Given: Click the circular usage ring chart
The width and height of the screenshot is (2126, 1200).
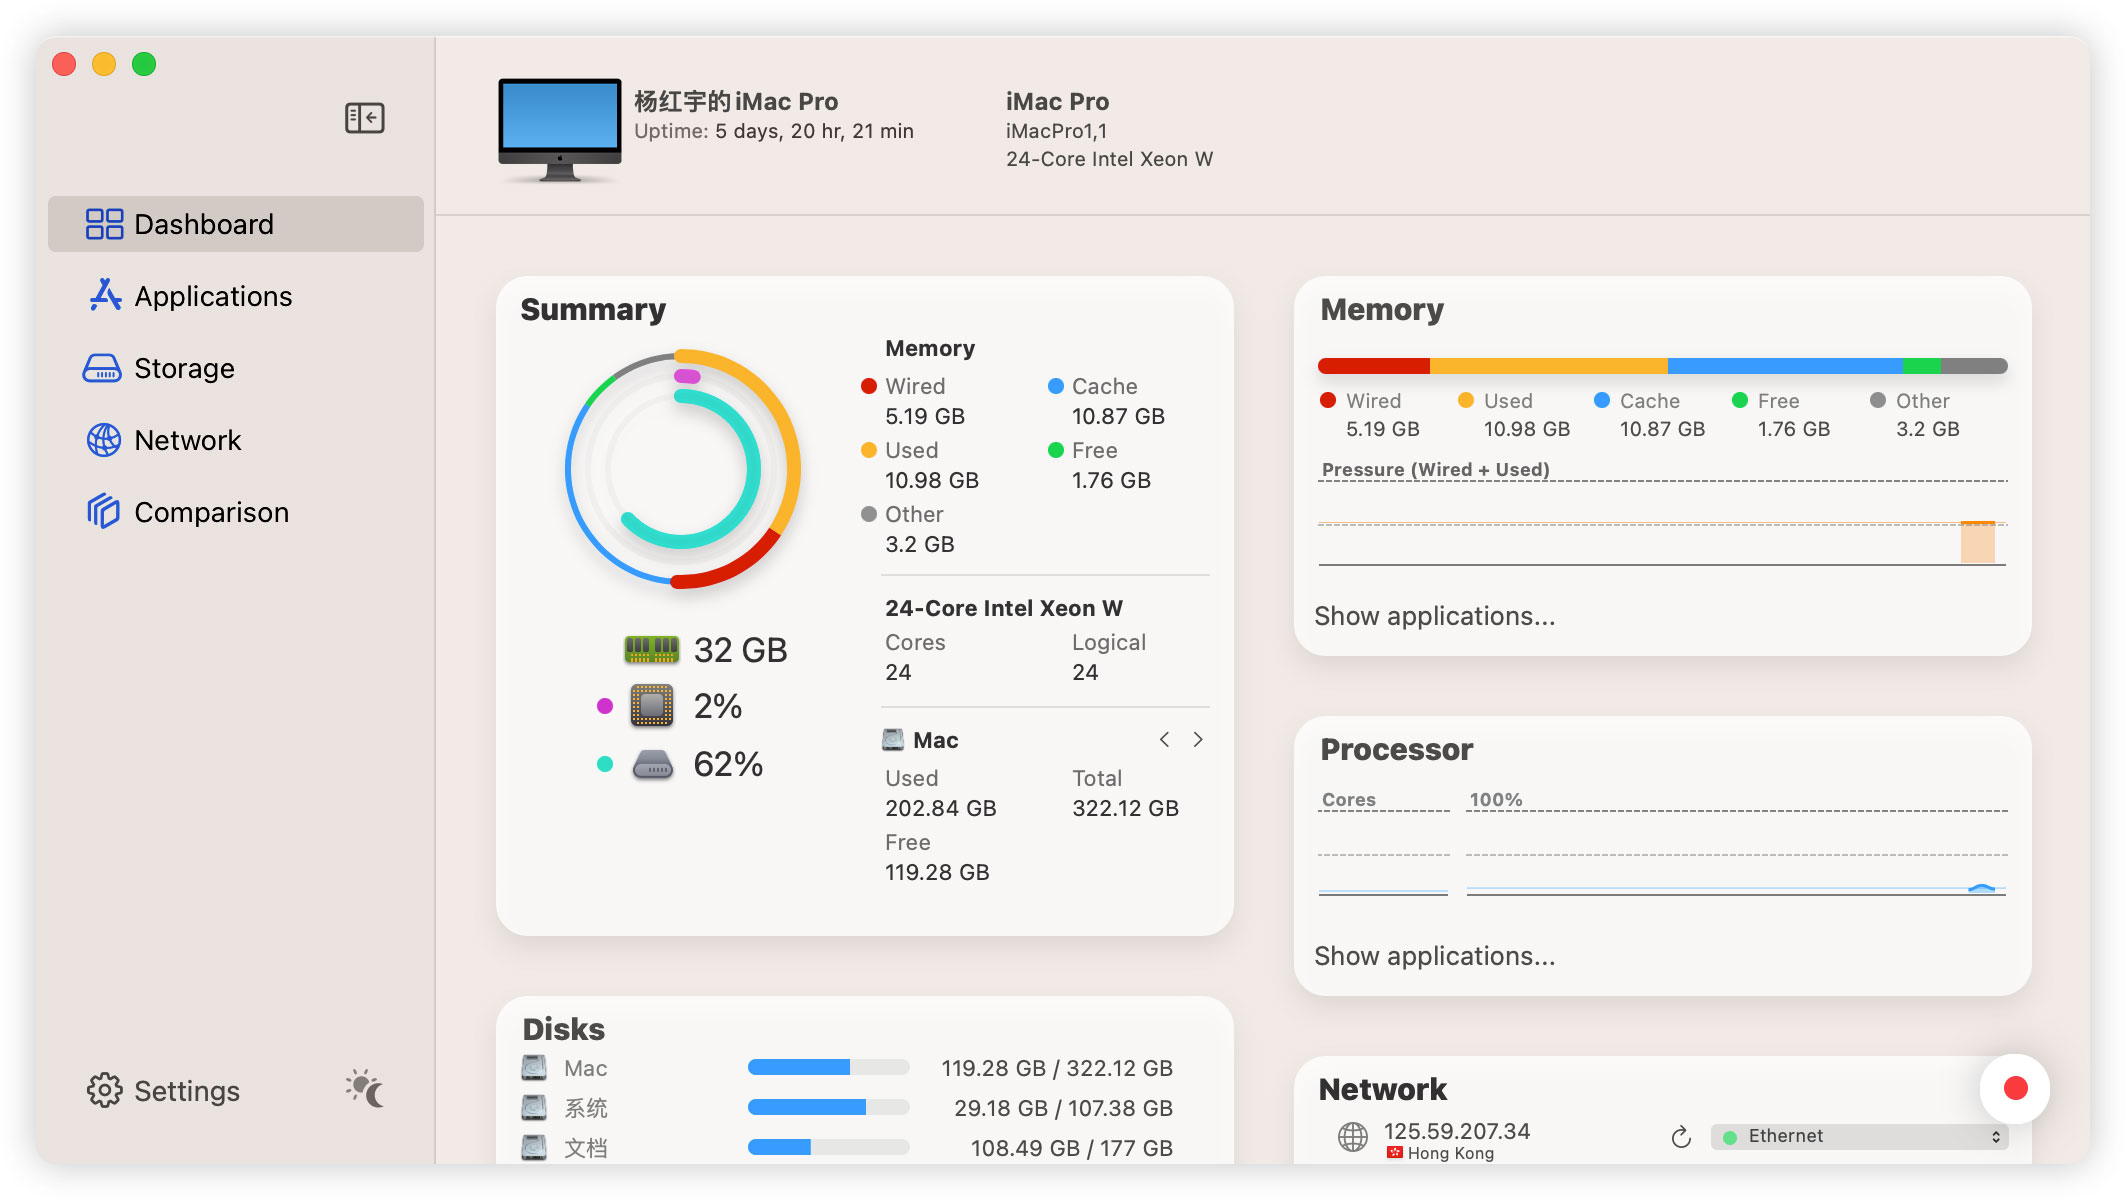Looking at the screenshot, I should click(683, 469).
